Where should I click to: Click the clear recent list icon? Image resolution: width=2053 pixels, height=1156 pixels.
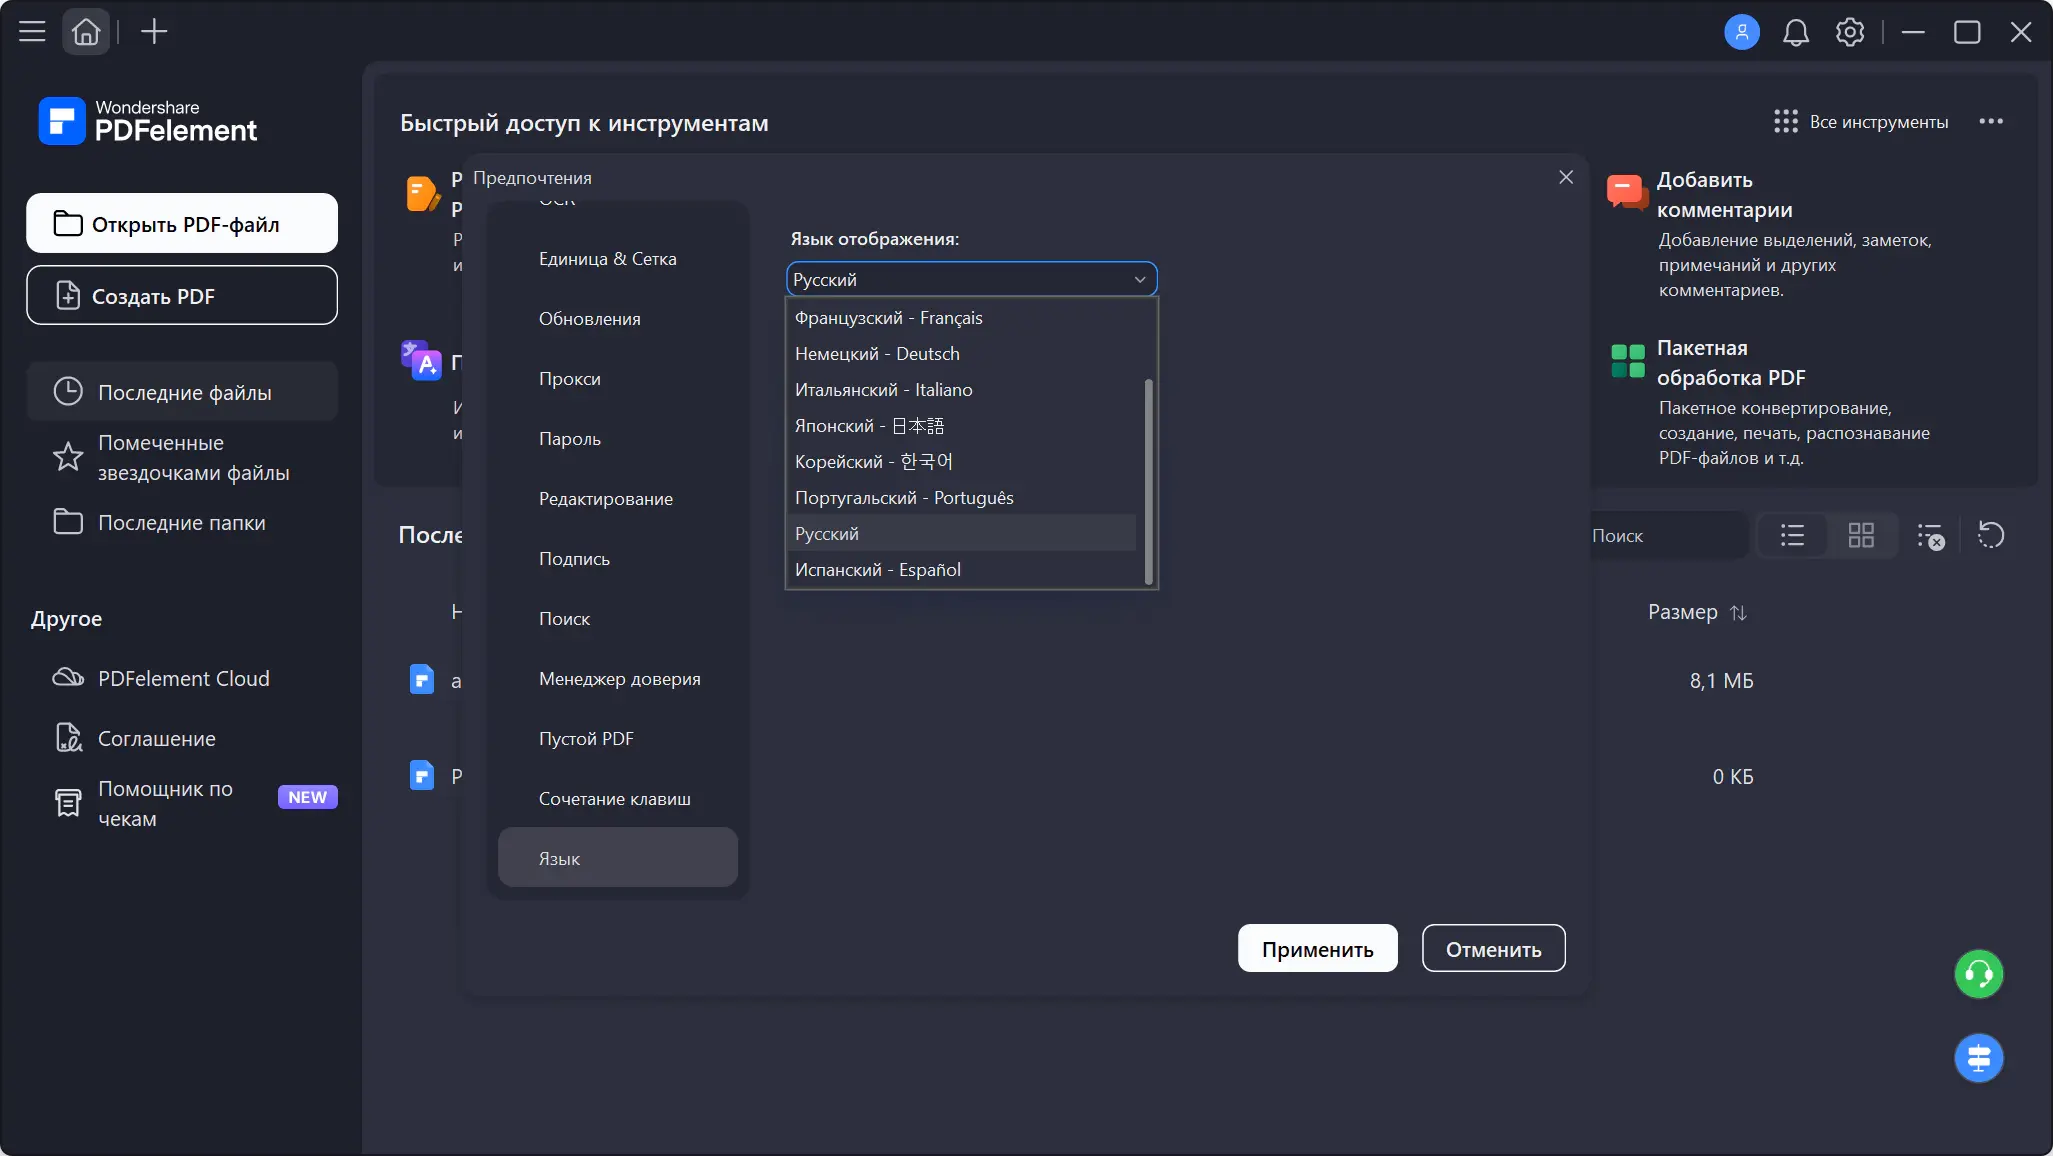1930,535
